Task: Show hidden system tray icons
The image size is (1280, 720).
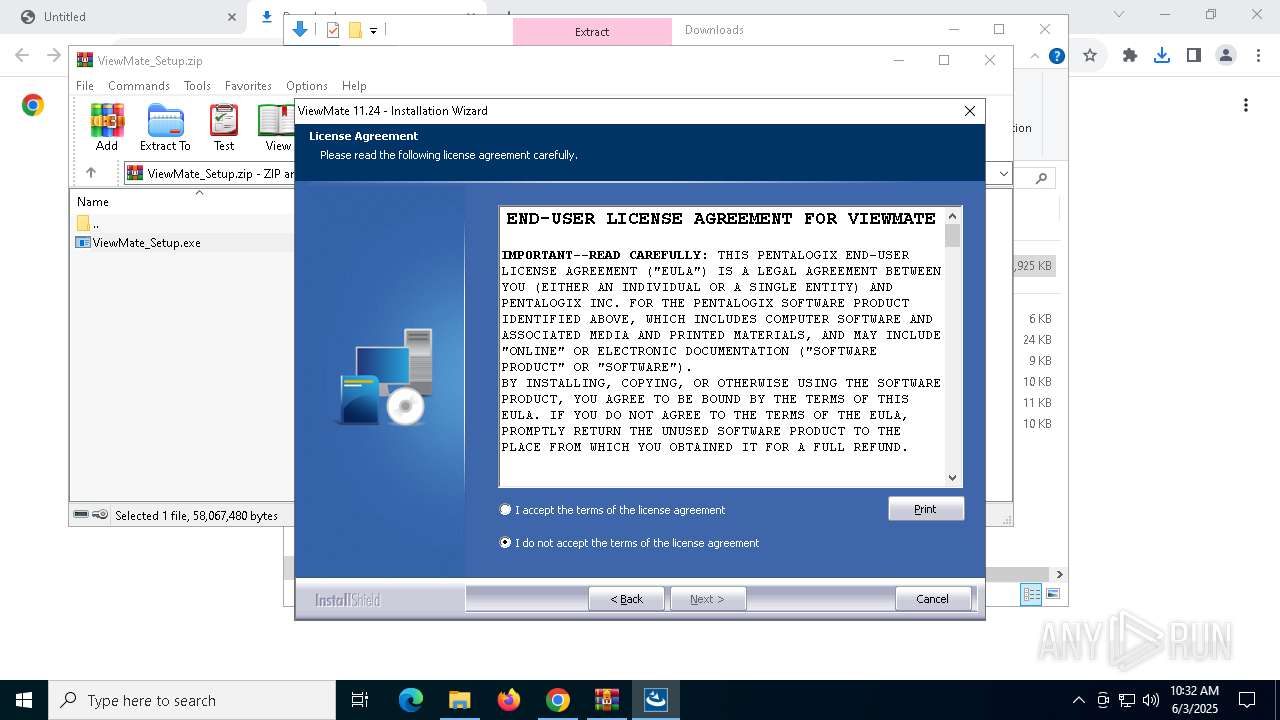Action: click(1078, 700)
